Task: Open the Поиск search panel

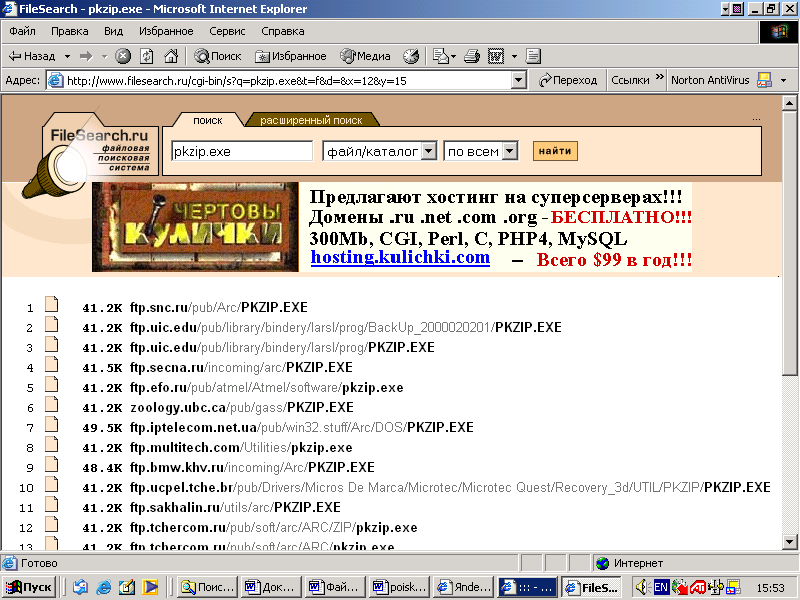Action: click(218, 56)
